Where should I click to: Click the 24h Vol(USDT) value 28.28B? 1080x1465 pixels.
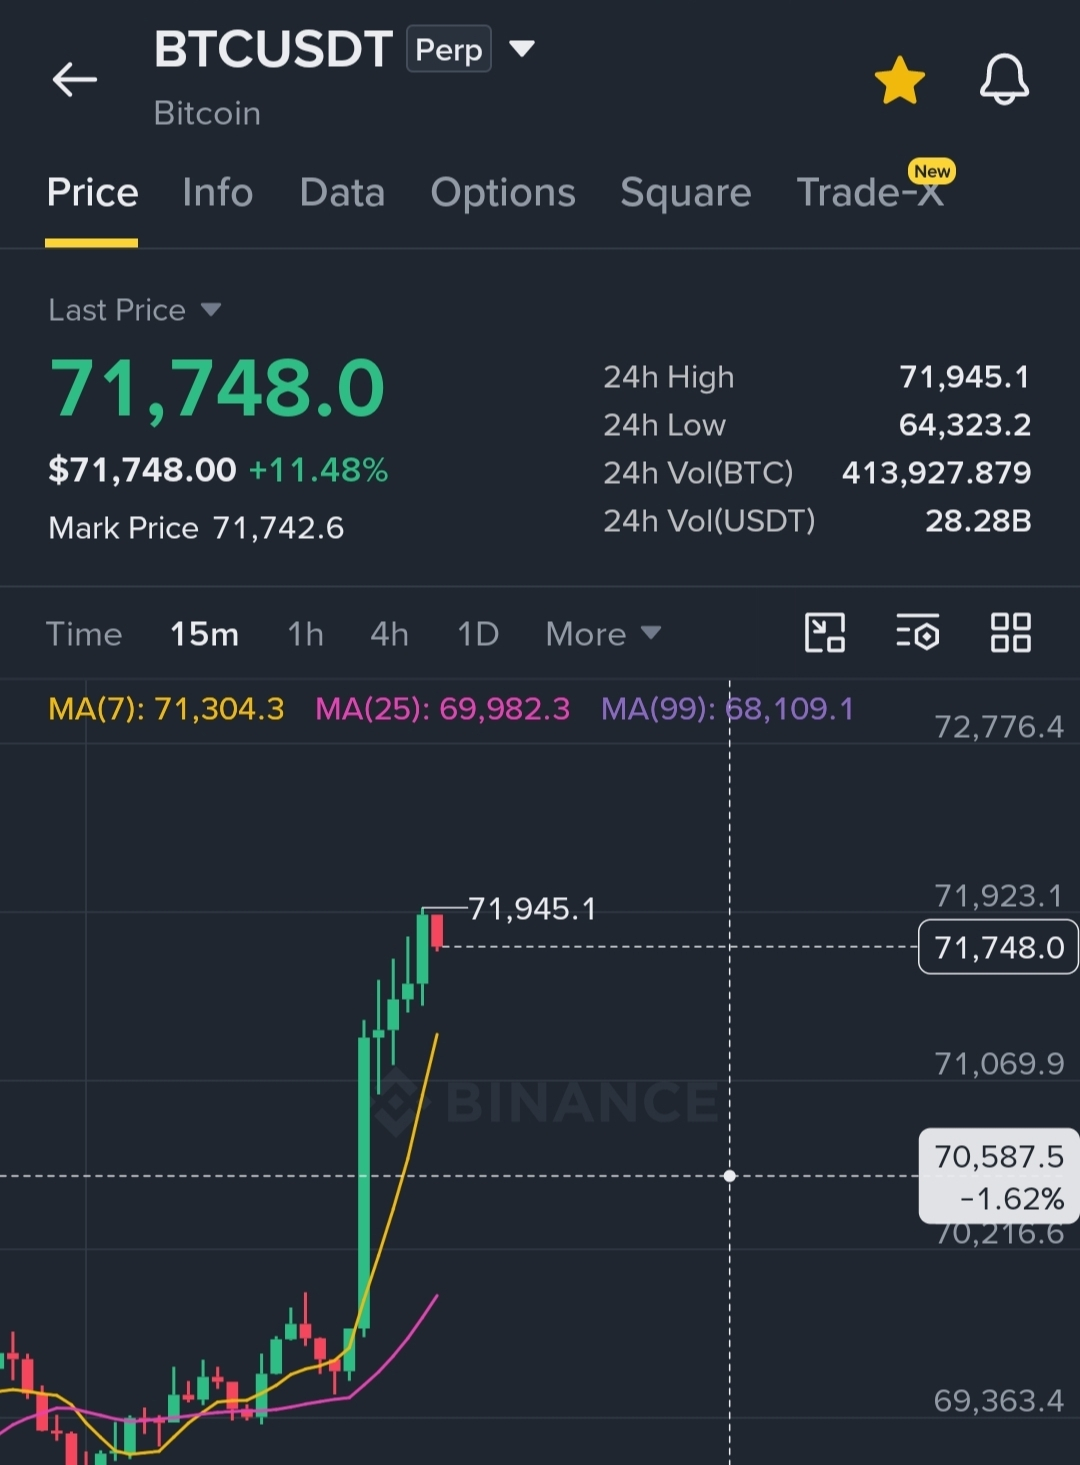coord(978,521)
